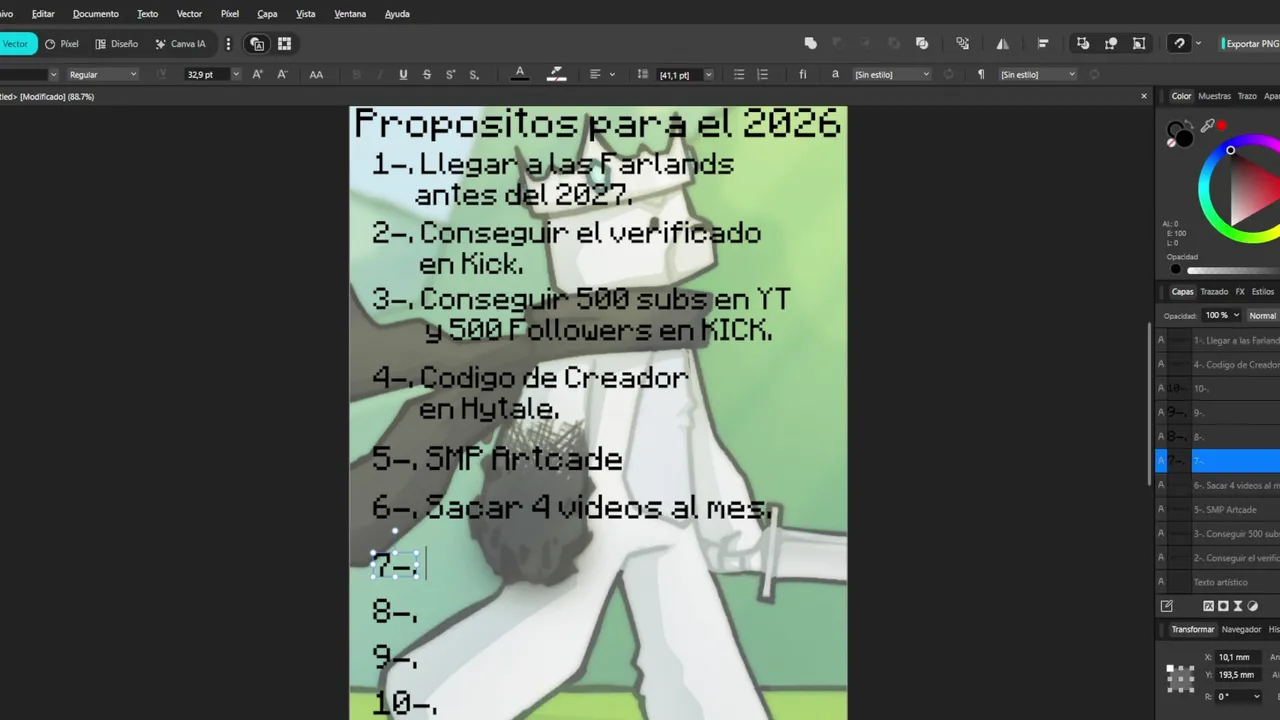Toggle bulleted list

[739, 74]
